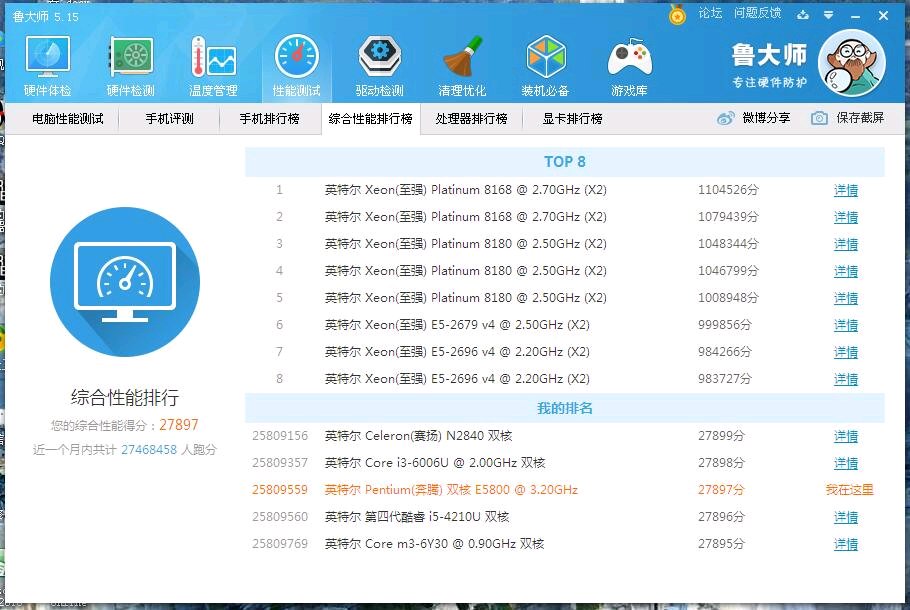The height and width of the screenshot is (610, 910).
Task: Click score 999856分
Action: point(725,325)
